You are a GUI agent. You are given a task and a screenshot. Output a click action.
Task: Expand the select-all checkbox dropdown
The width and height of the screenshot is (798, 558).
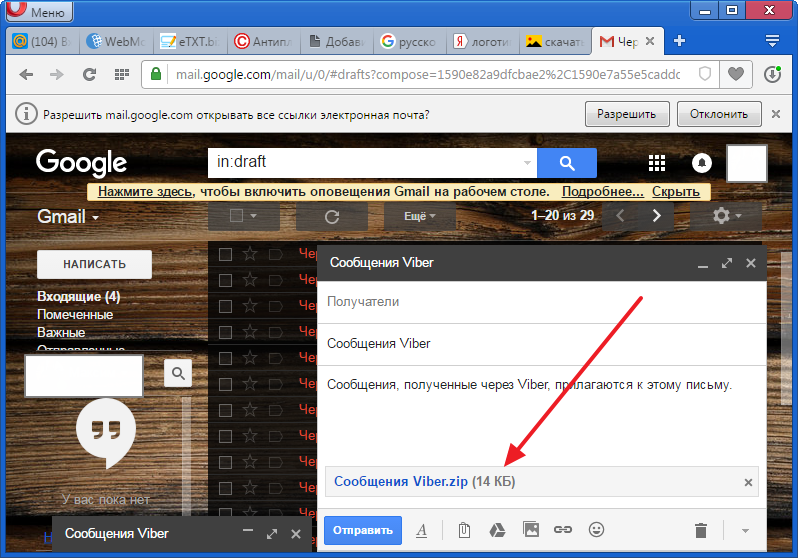[243, 216]
